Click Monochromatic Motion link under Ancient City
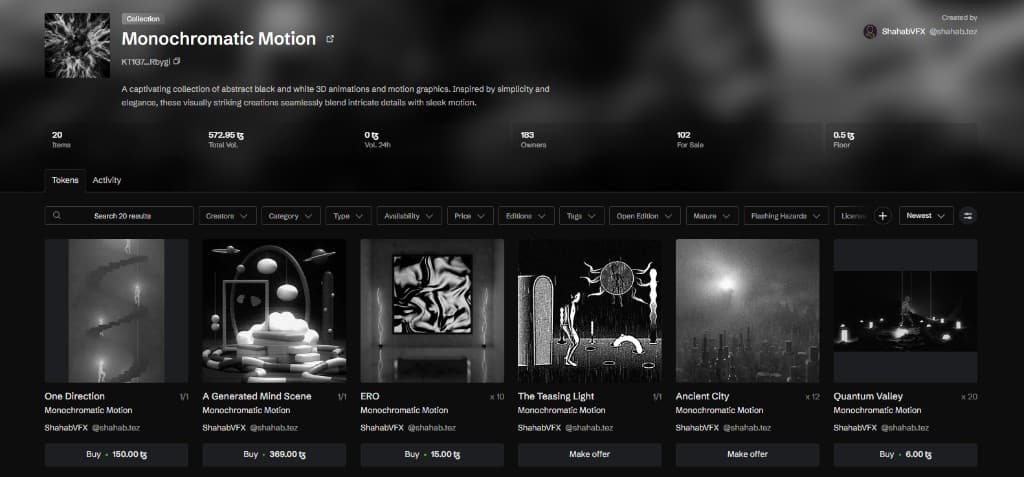This screenshot has height=477, width=1024. tap(720, 410)
